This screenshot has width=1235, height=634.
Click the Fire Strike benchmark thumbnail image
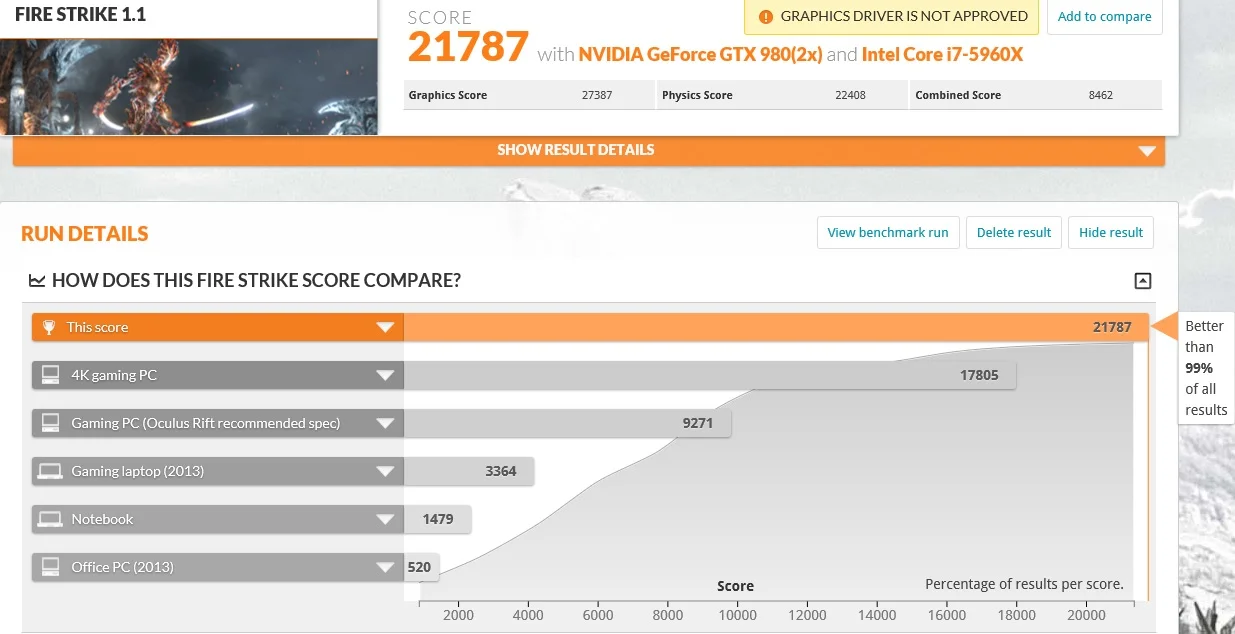[x=189, y=86]
